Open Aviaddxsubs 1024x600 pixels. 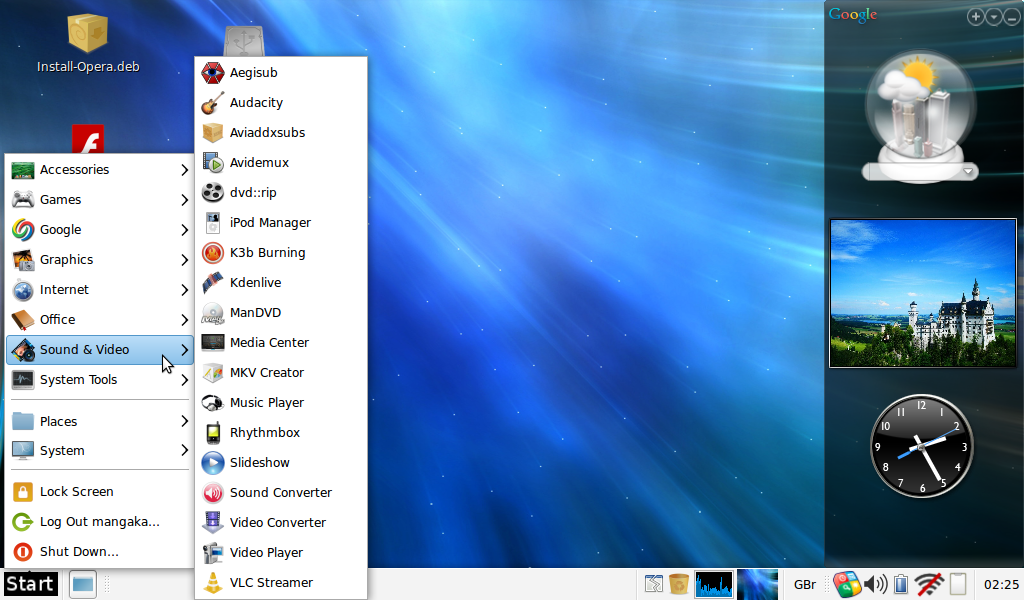point(281,133)
